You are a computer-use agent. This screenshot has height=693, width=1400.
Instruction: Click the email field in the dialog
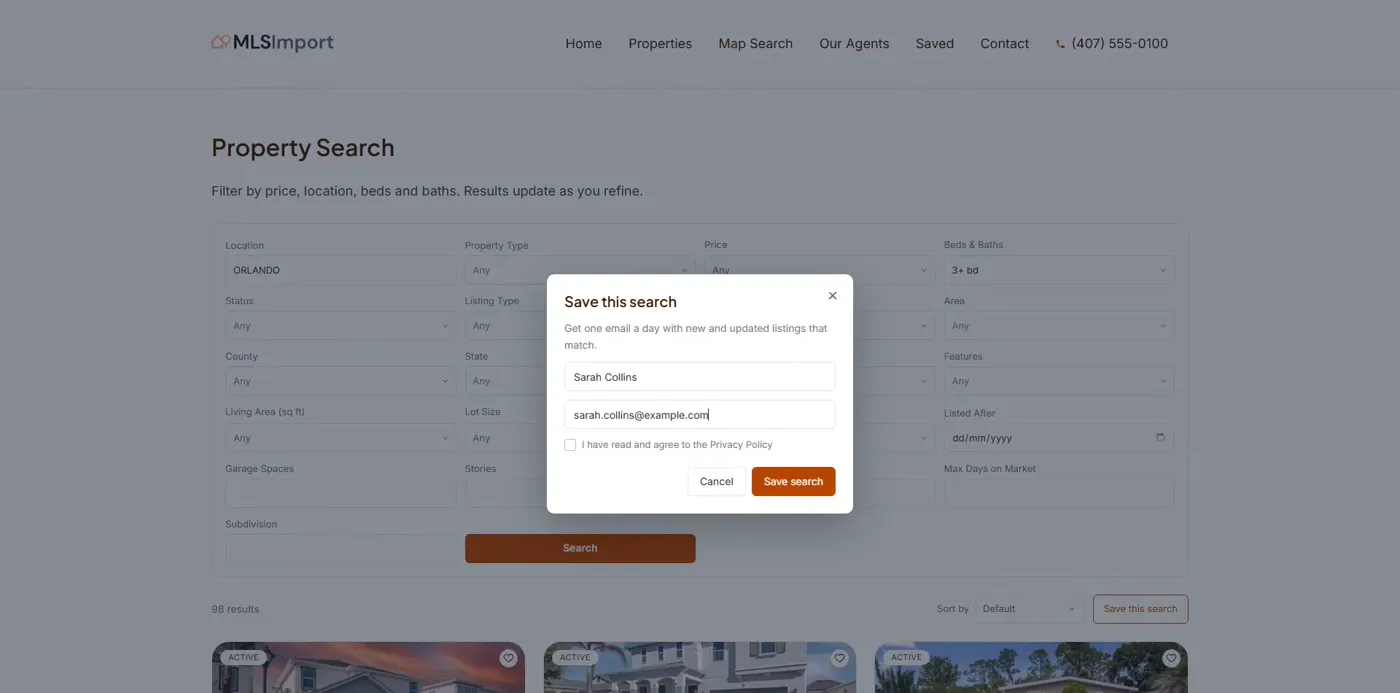click(700, 415)
